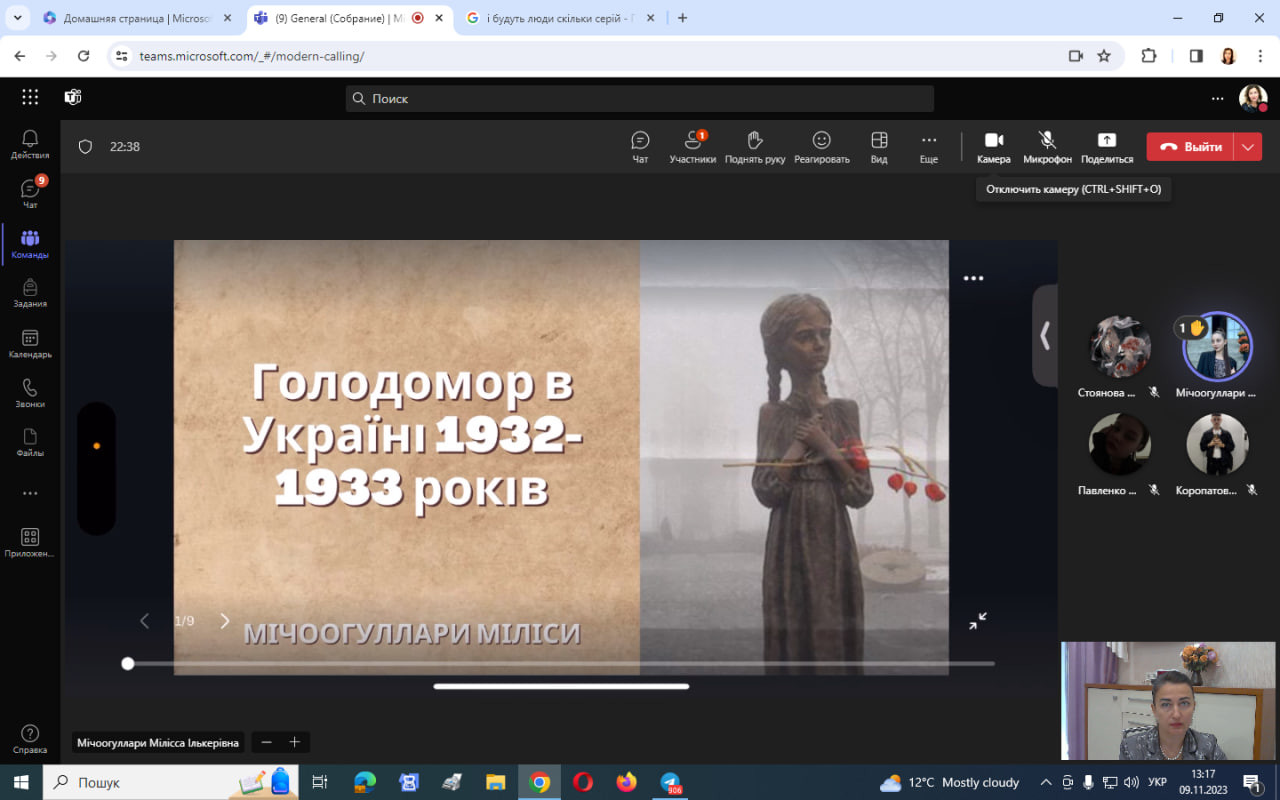The height and width of the screenshot is (800, 1280).
Task: Open the camera permission icon in address bar
Action: (1076, 56)
